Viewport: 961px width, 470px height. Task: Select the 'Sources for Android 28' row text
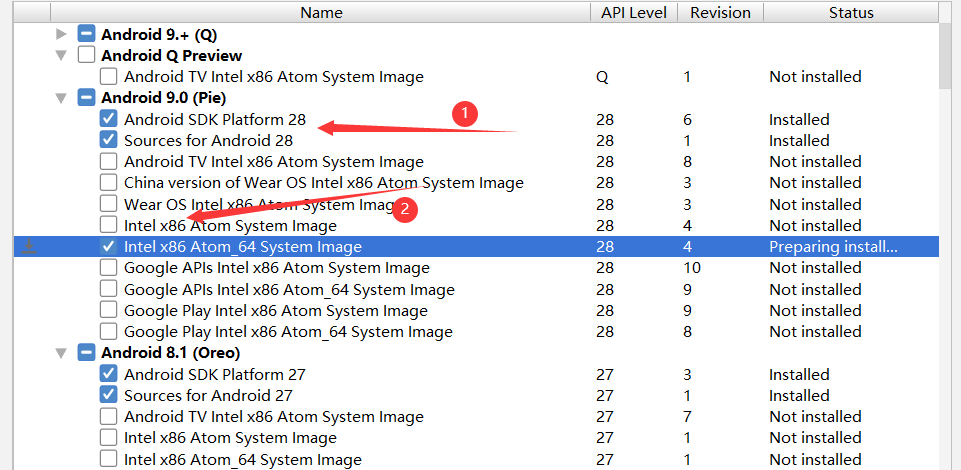[208, 140]
